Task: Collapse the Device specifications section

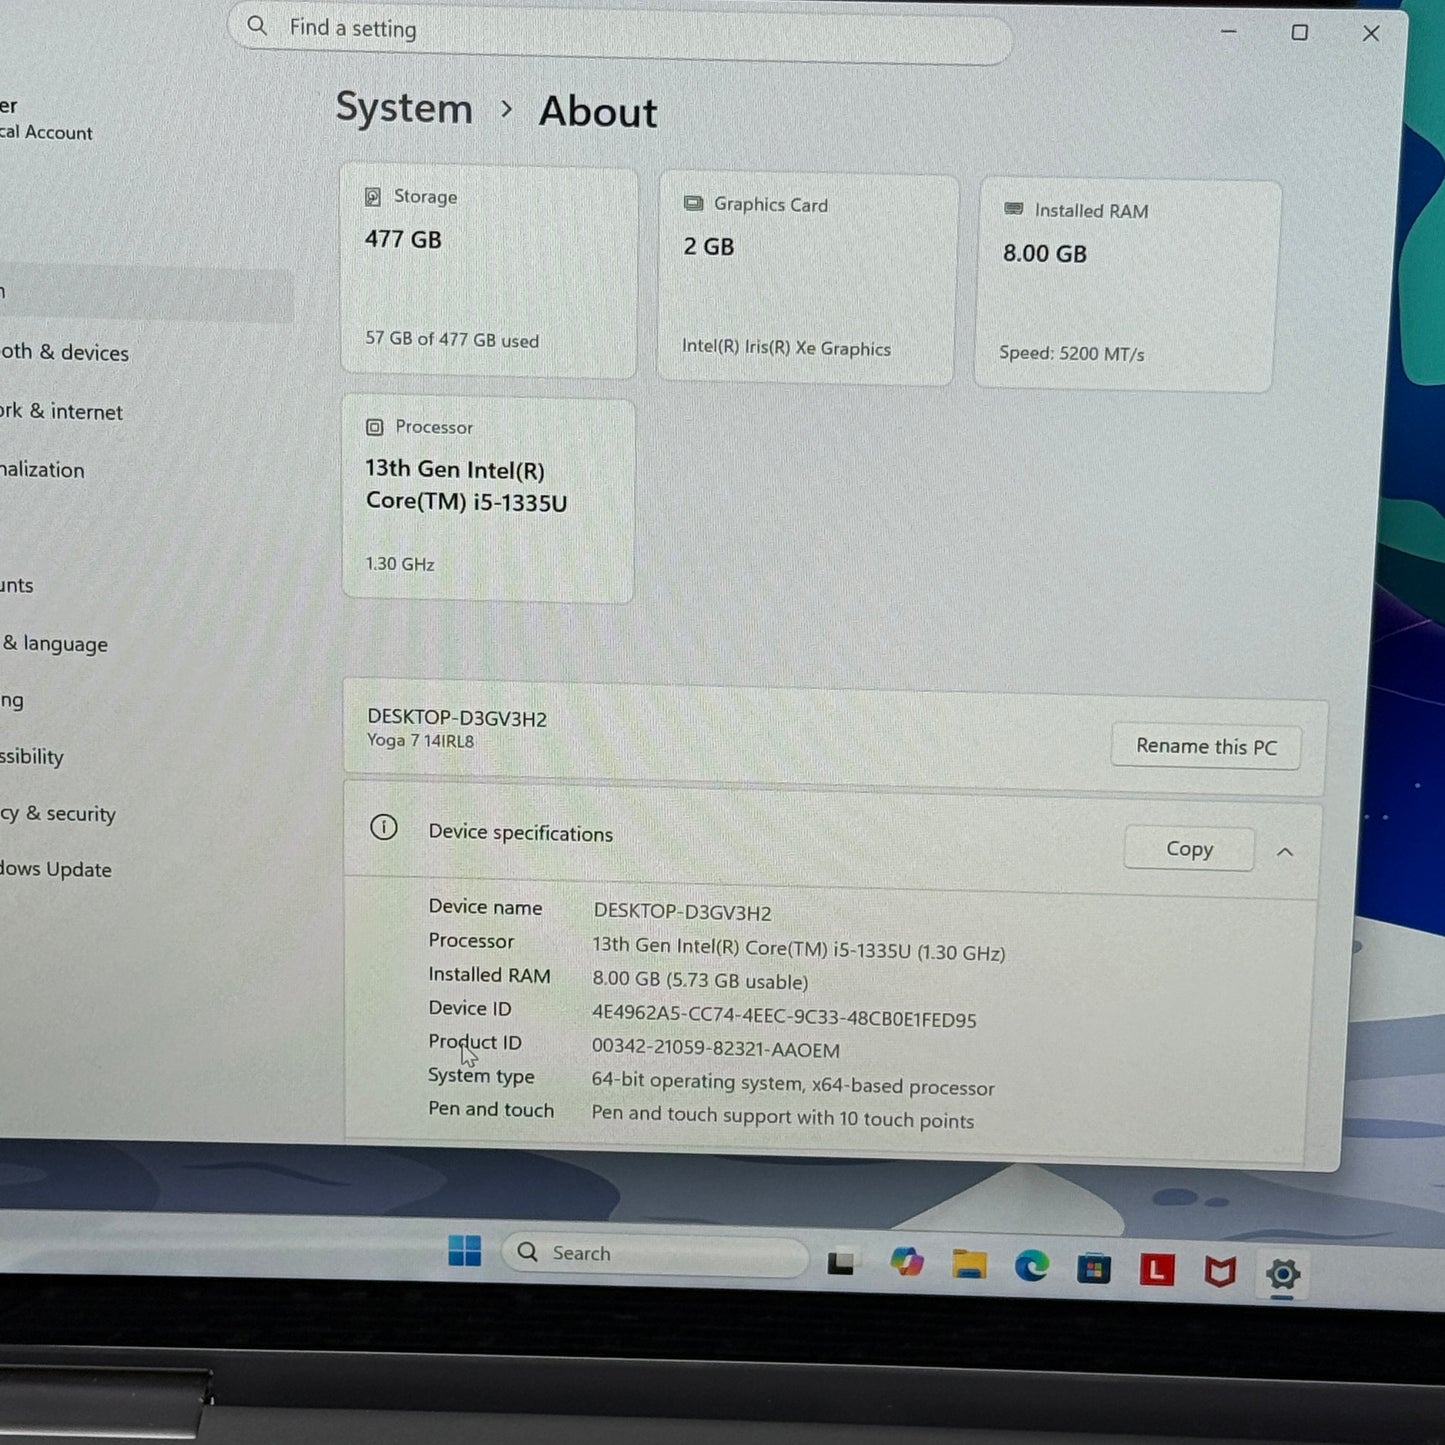Action: point(1285,852)
